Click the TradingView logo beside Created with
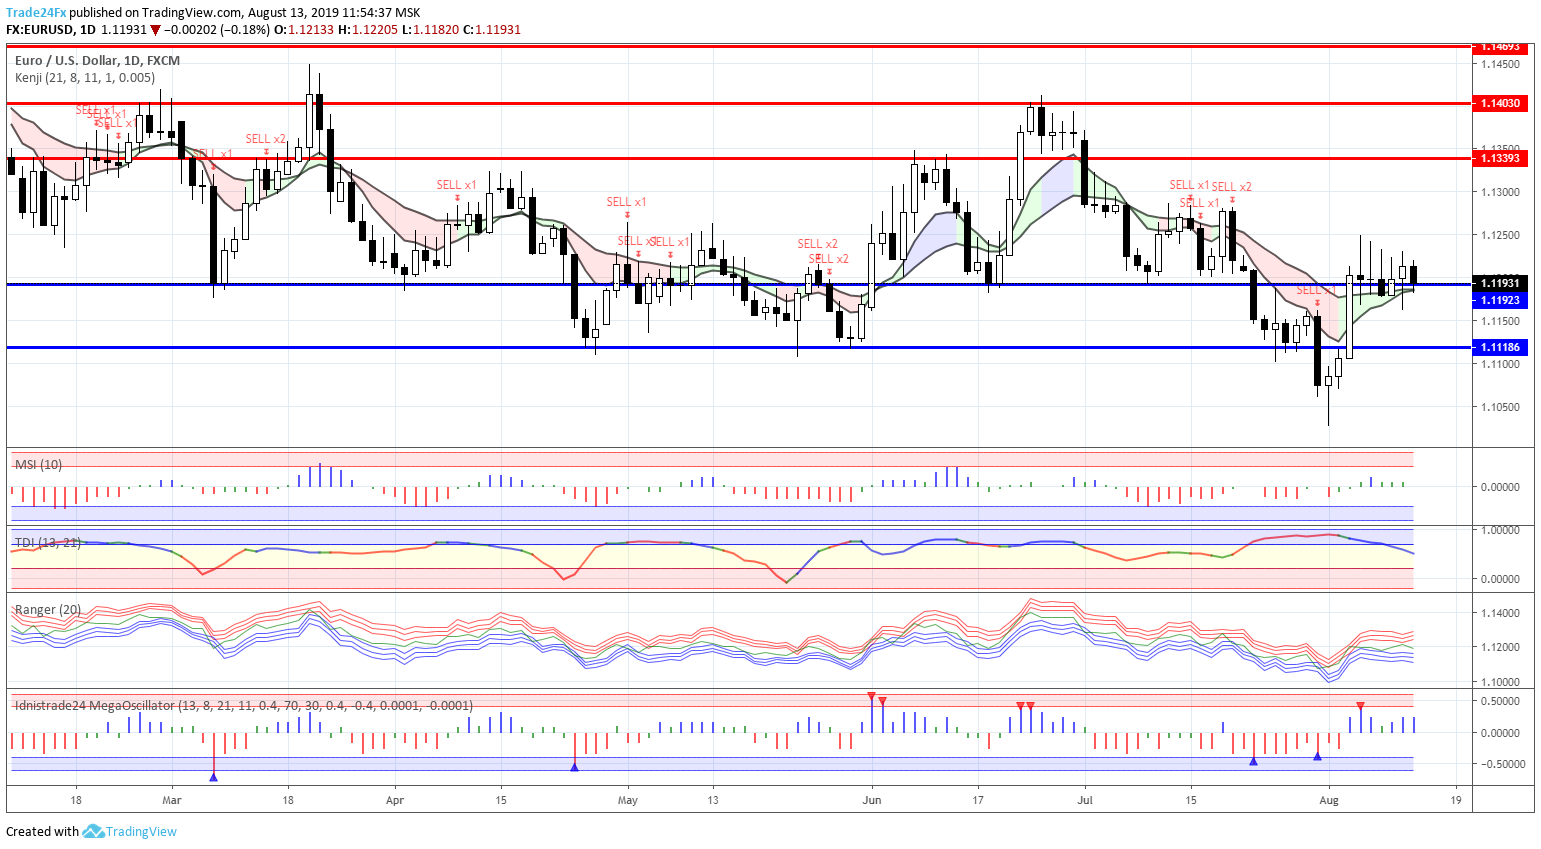 tap(130, 832)
